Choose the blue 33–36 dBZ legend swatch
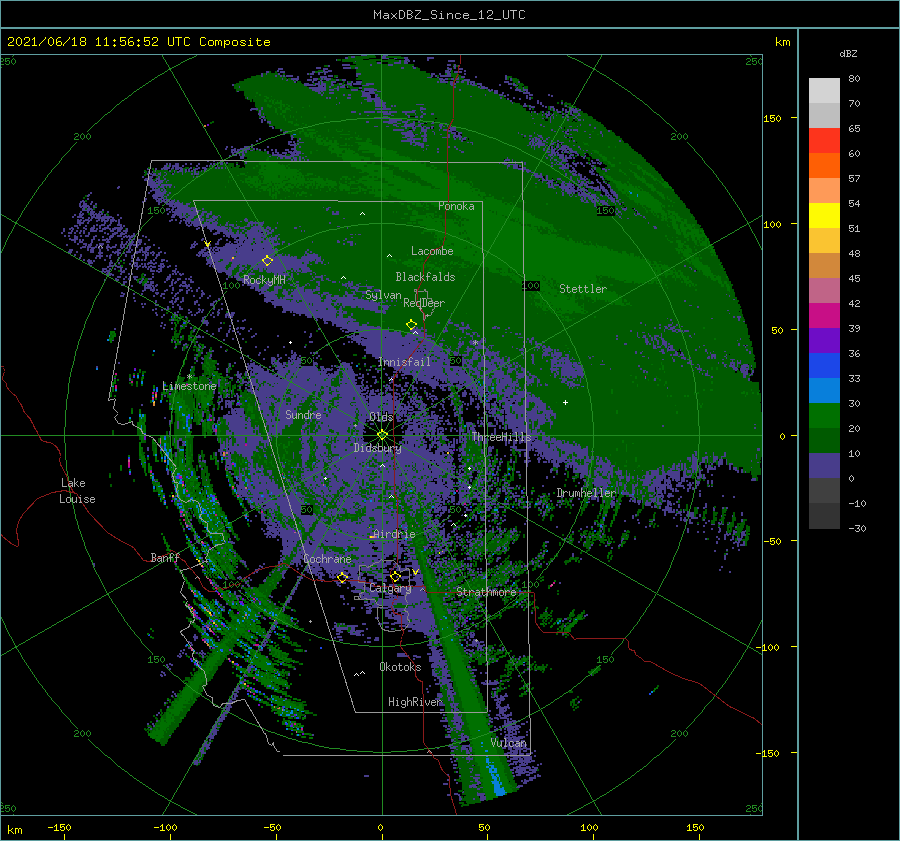This screenshot has height=841, width=900. coord(824,365)
